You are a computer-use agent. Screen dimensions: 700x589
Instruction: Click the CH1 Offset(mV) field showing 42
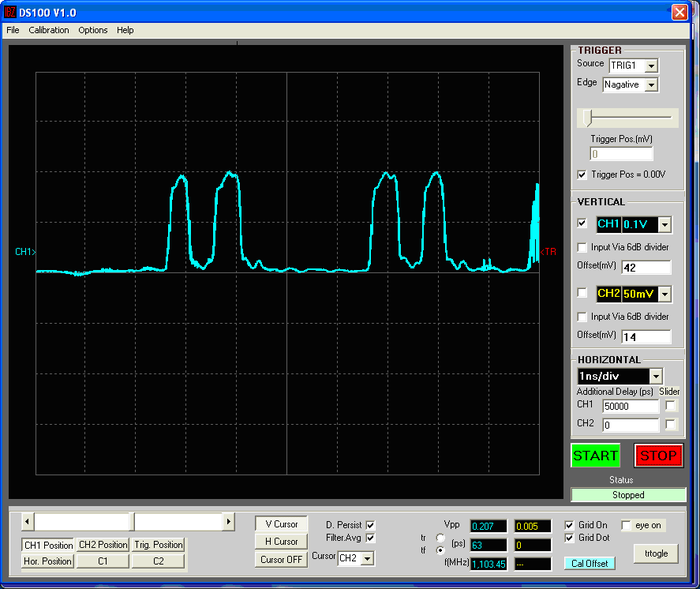point(646,267)
